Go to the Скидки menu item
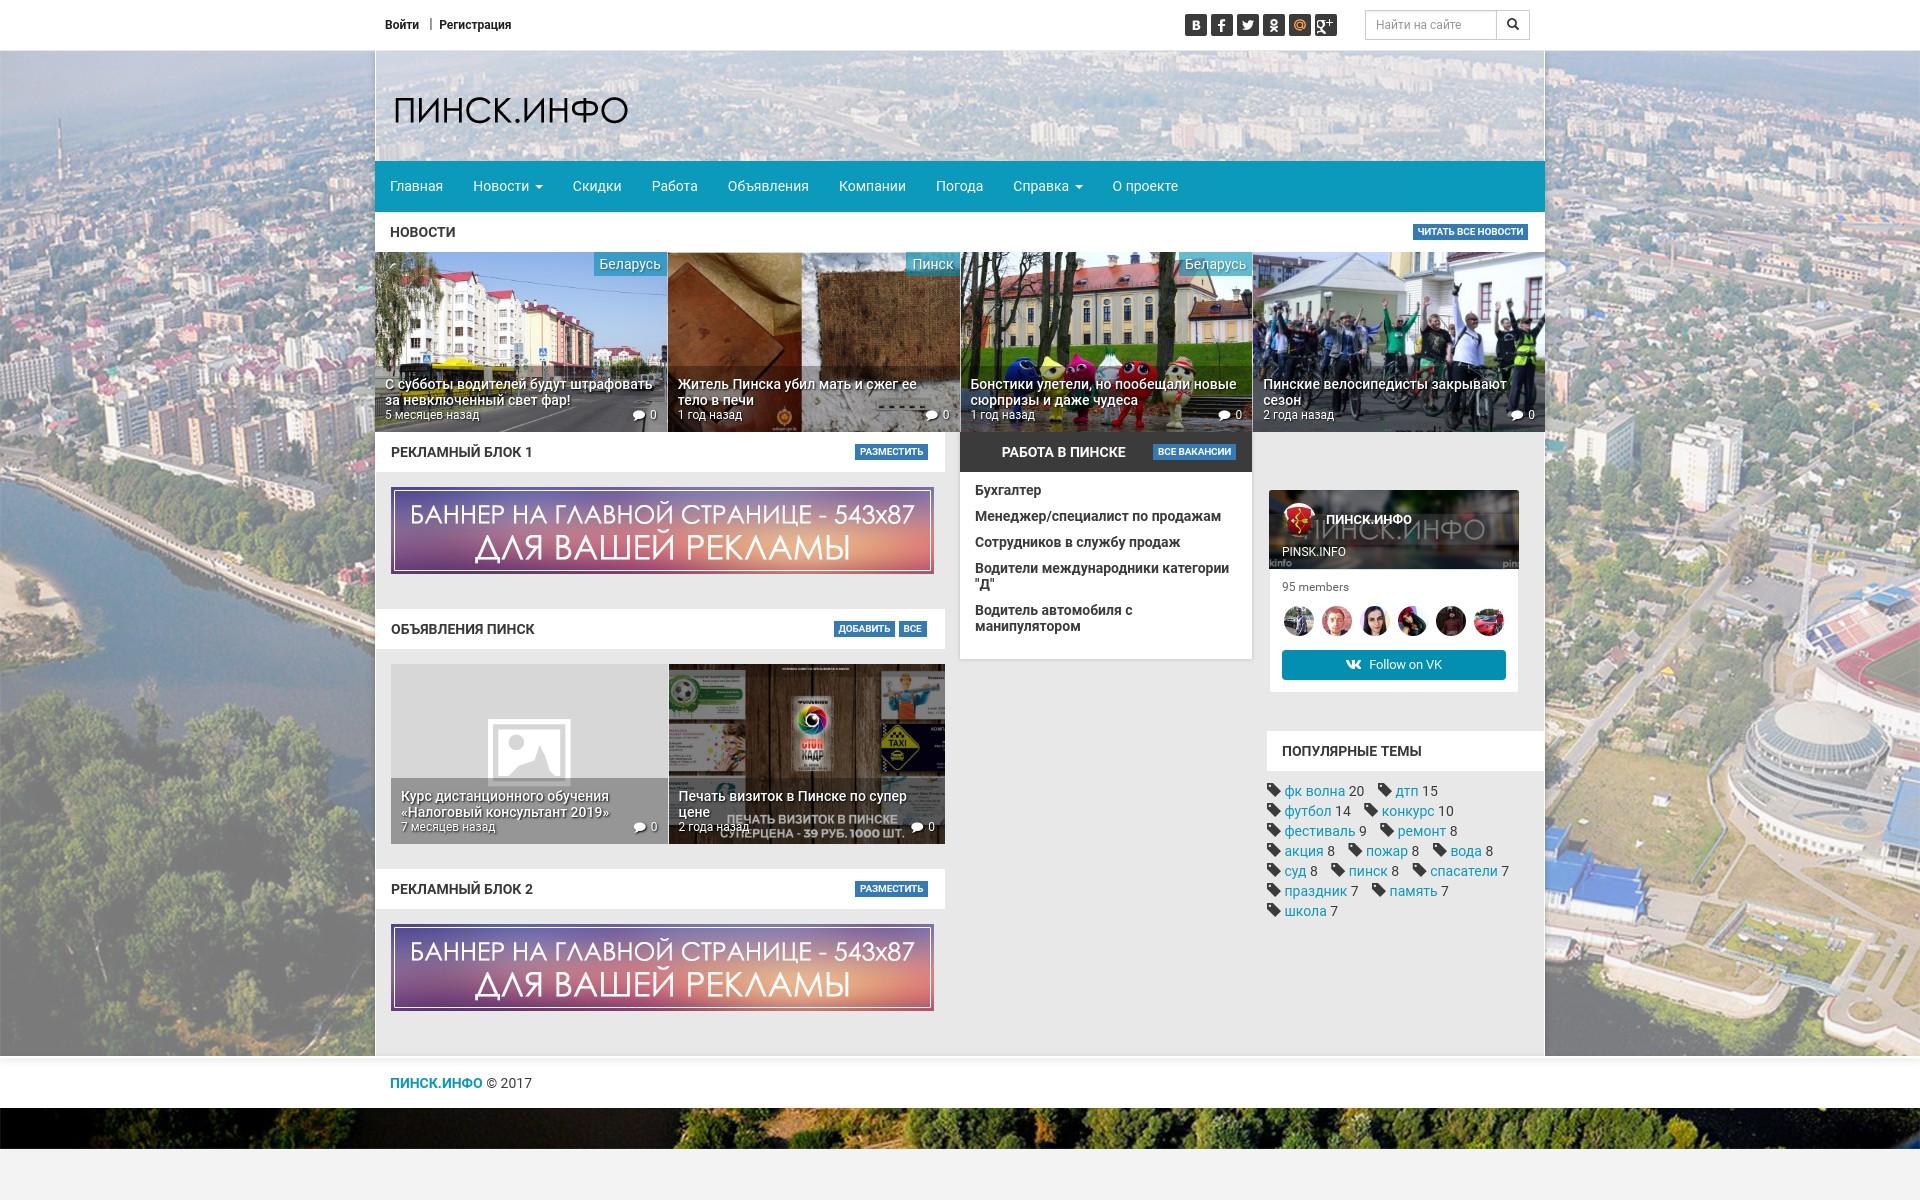This screenshot has width=1920, height=1200. 596,186
